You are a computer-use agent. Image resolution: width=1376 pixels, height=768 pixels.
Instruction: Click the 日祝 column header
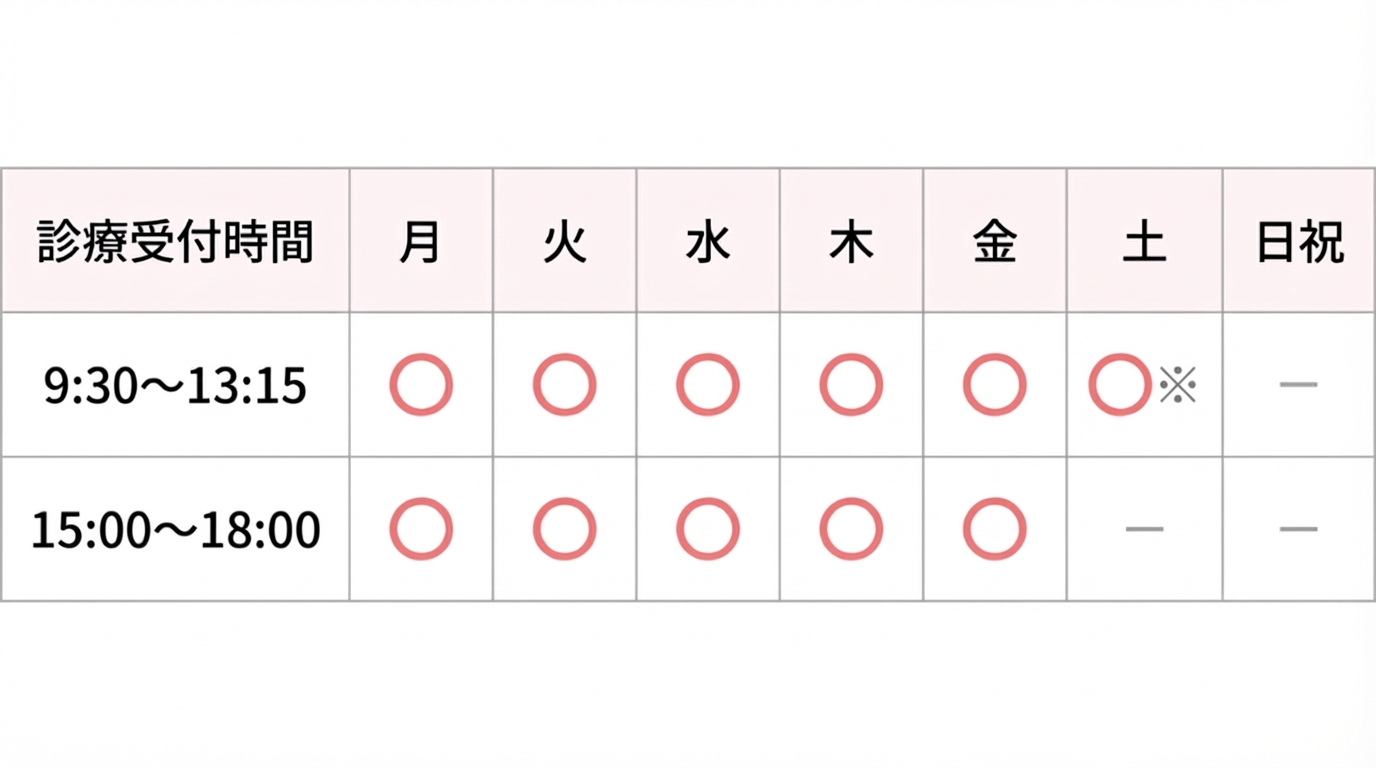[1299, 242]
